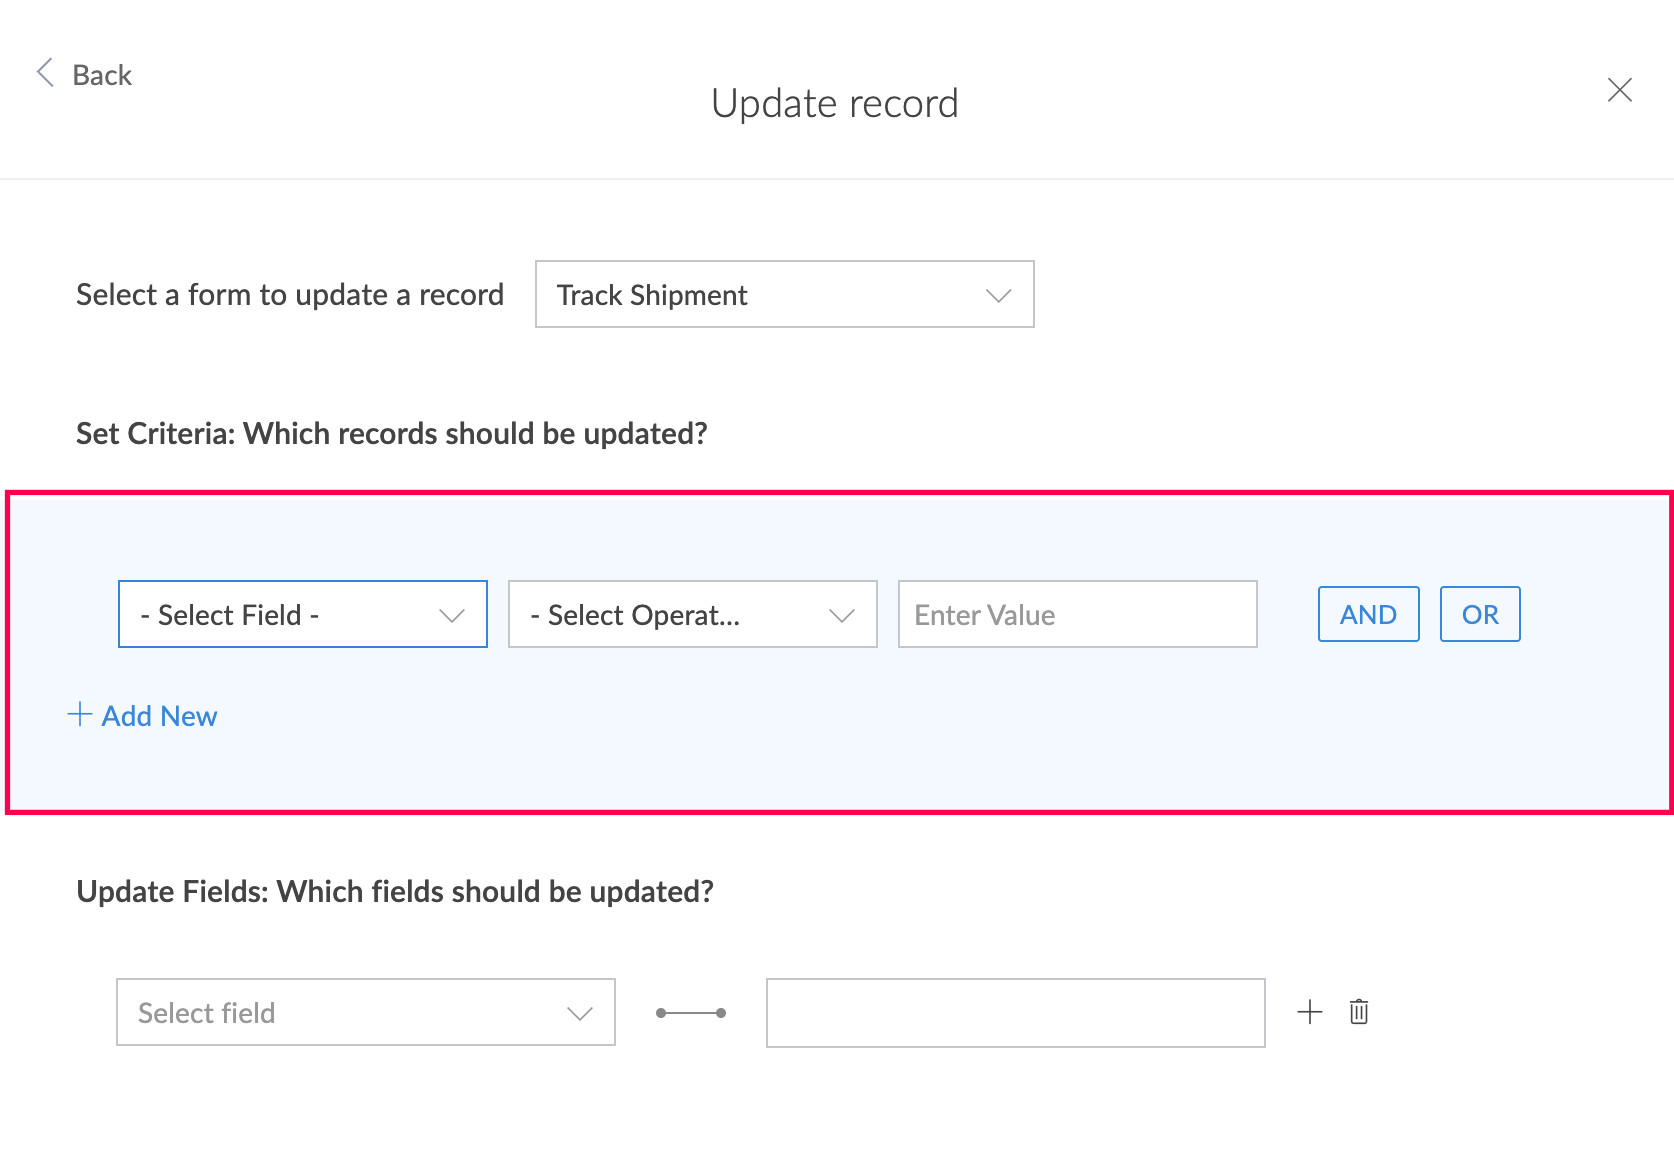The image size is (1674, 1160).
Task: Click the Back link text
Action: [x=102, y=75]
